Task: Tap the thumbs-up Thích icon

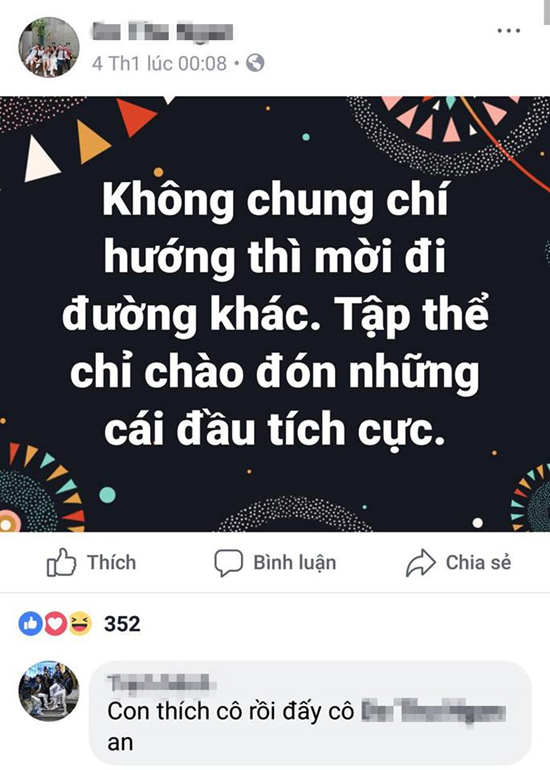Action: click(61, 562)
